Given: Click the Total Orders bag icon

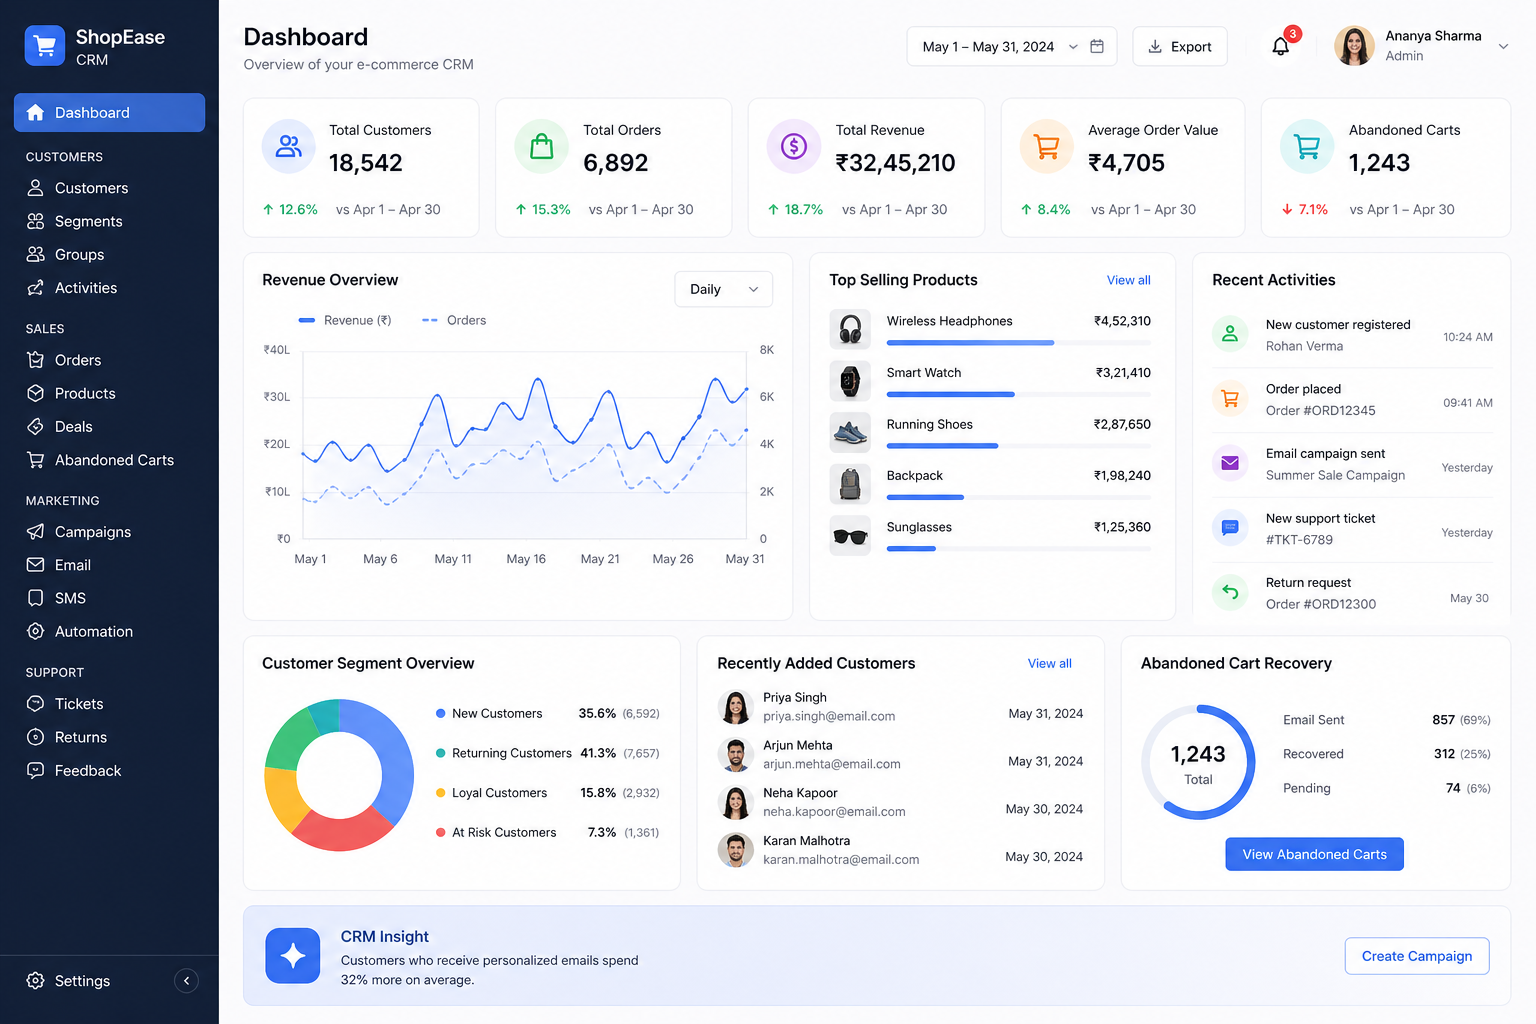Looking at the screenshot, I should click(x=541, y=146).
